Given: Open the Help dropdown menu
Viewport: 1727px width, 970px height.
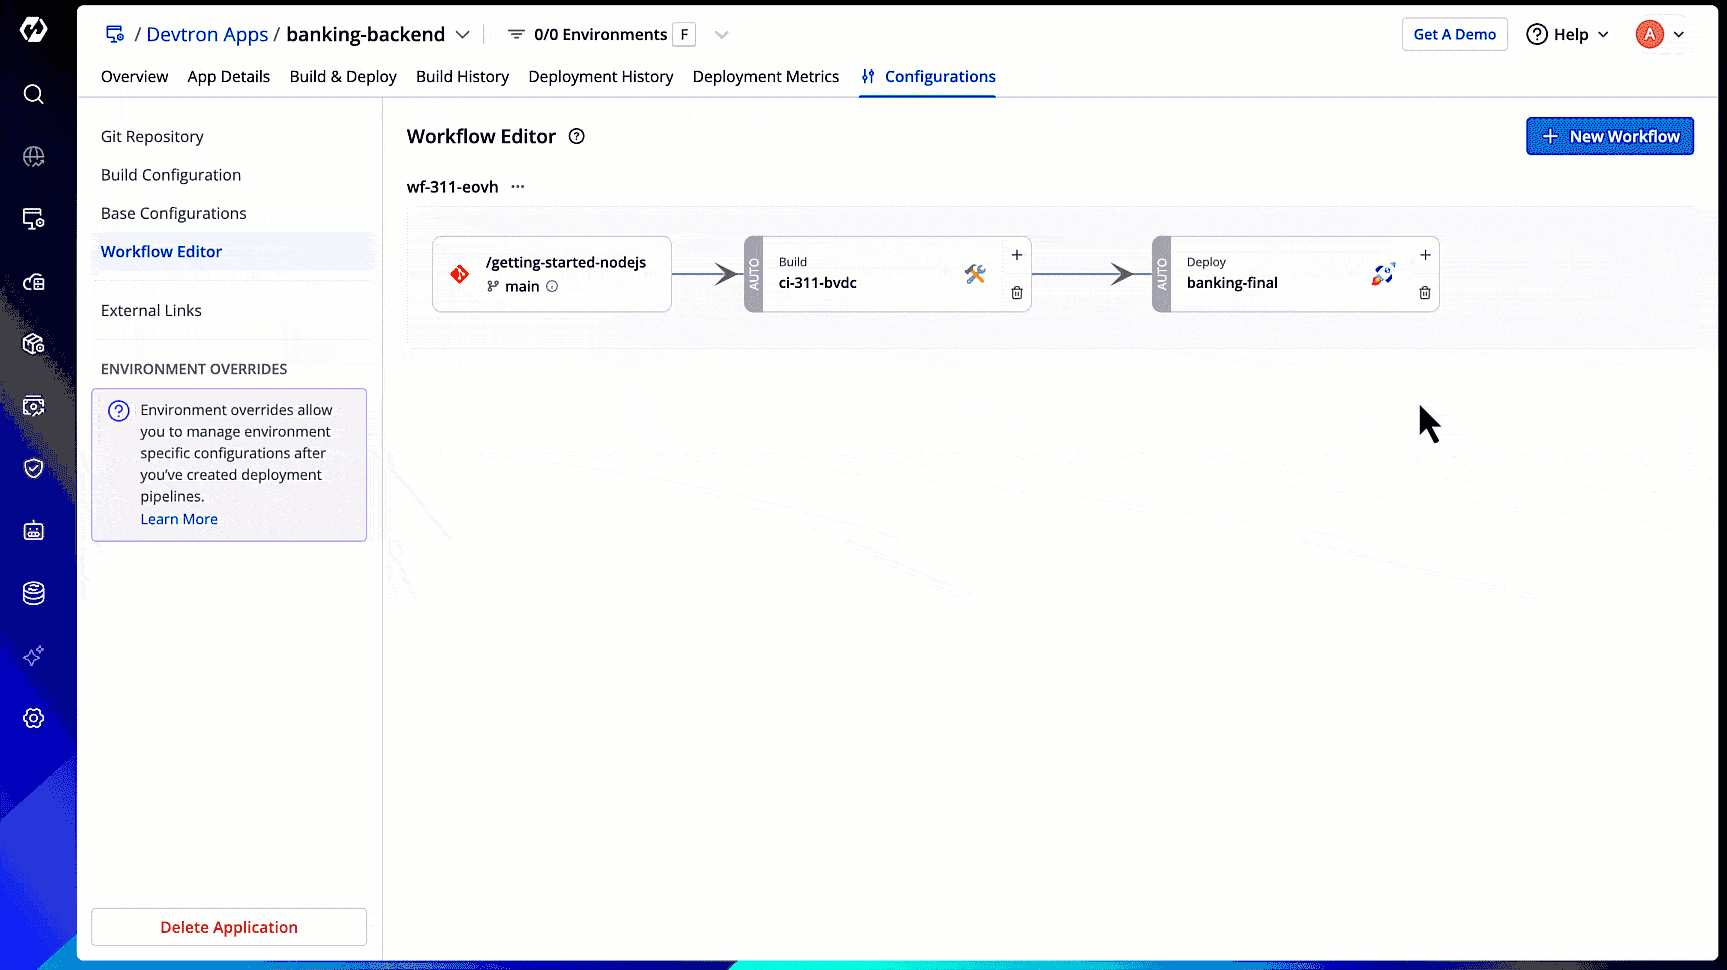Looking at the screenshot, I should click(1567, 35).
